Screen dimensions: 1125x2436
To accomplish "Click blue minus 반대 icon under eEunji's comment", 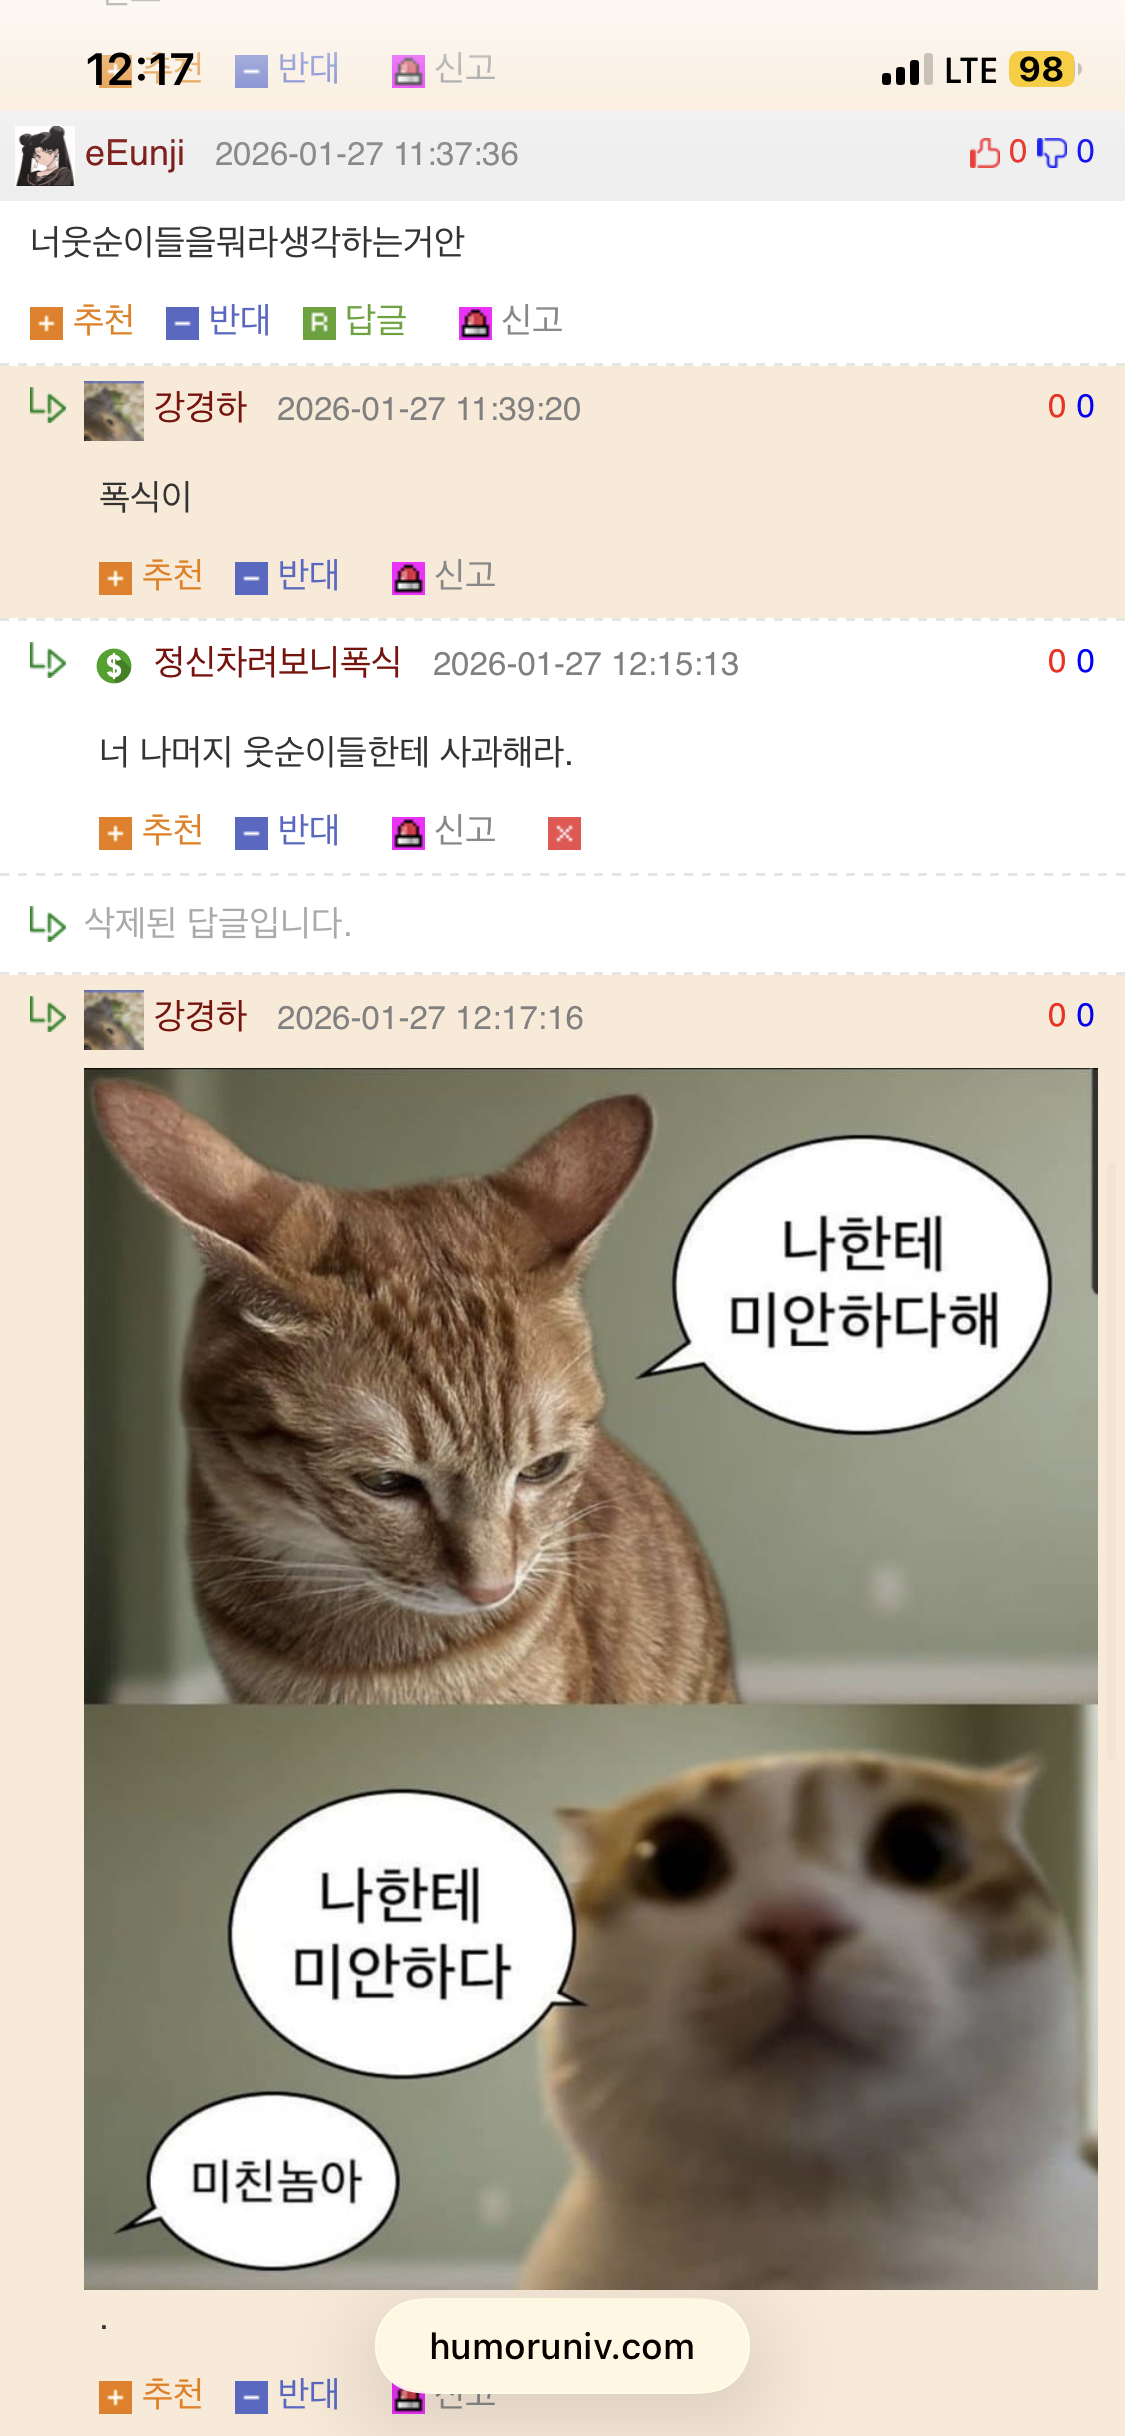I will [x=182, y=323].
